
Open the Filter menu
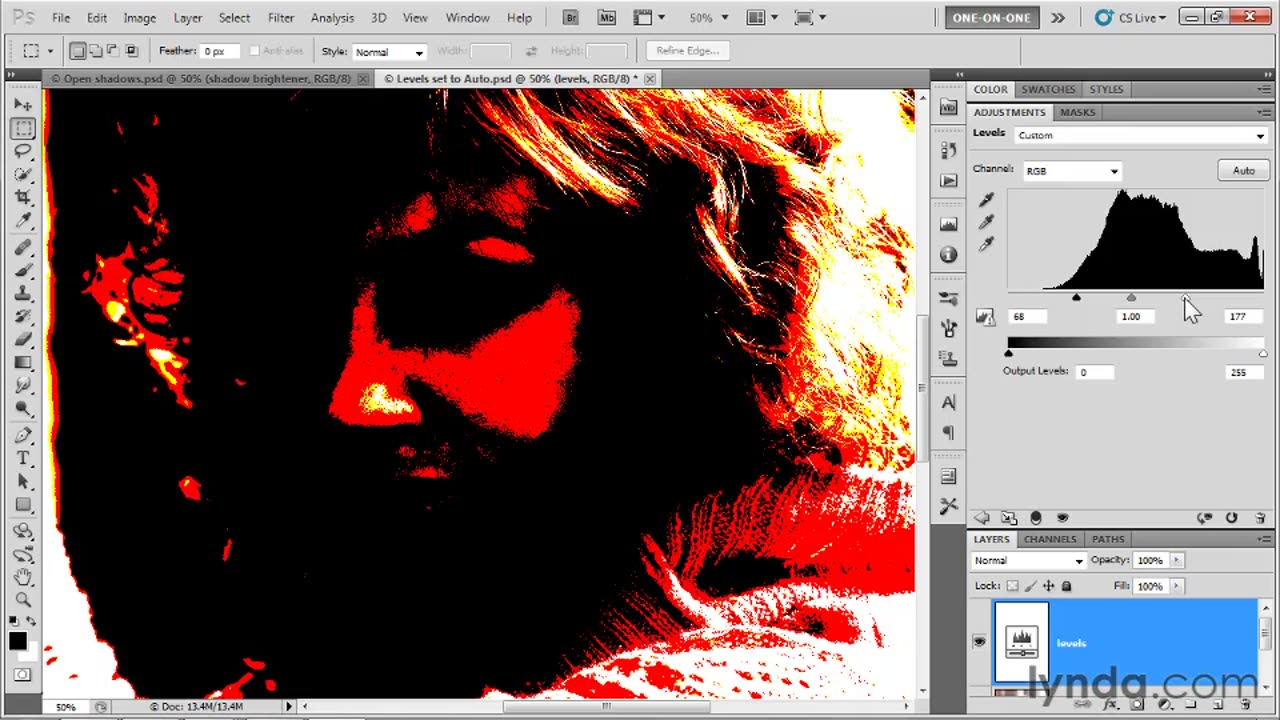click(280, 18)
